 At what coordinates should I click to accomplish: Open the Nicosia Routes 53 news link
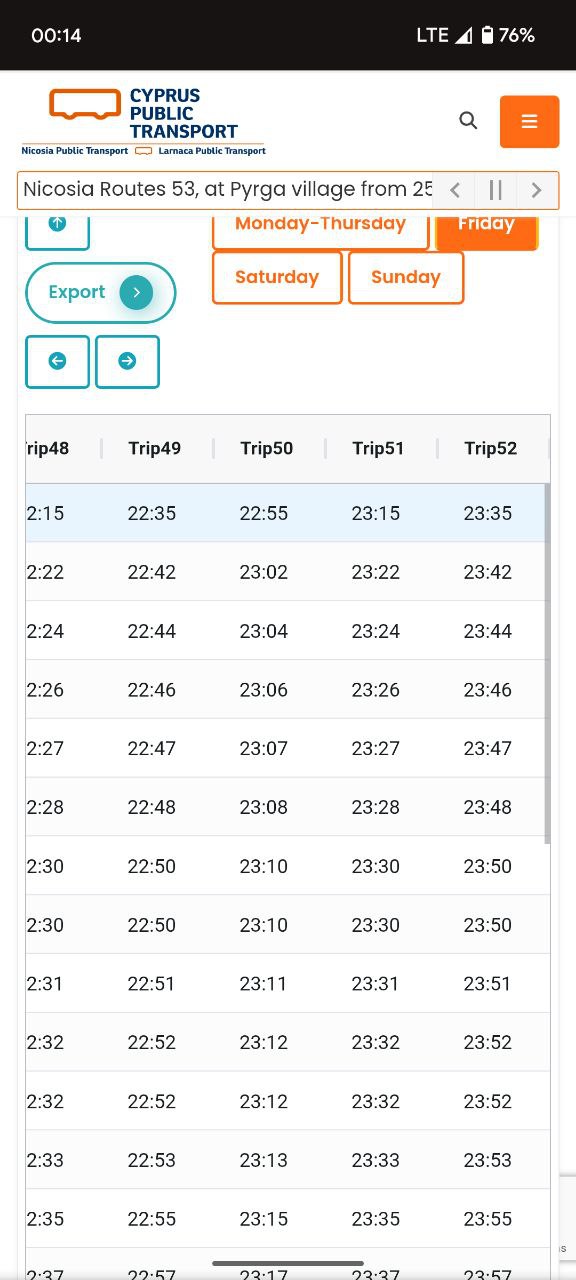coord(228,190)
